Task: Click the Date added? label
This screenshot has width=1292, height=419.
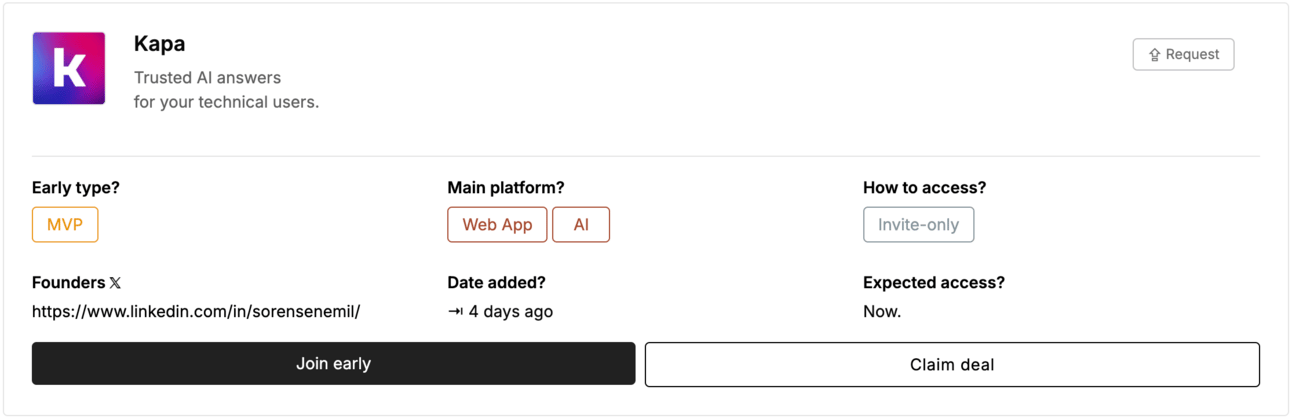Action: (497, 283)
